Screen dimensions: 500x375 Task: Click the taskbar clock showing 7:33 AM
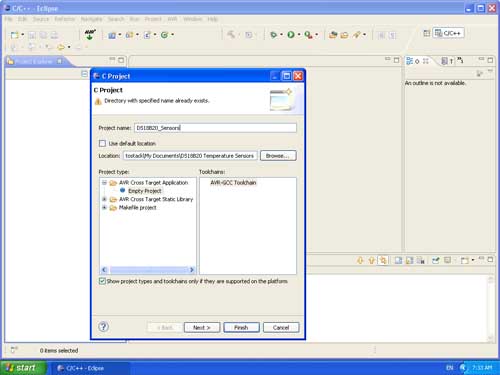coord(482,368)
